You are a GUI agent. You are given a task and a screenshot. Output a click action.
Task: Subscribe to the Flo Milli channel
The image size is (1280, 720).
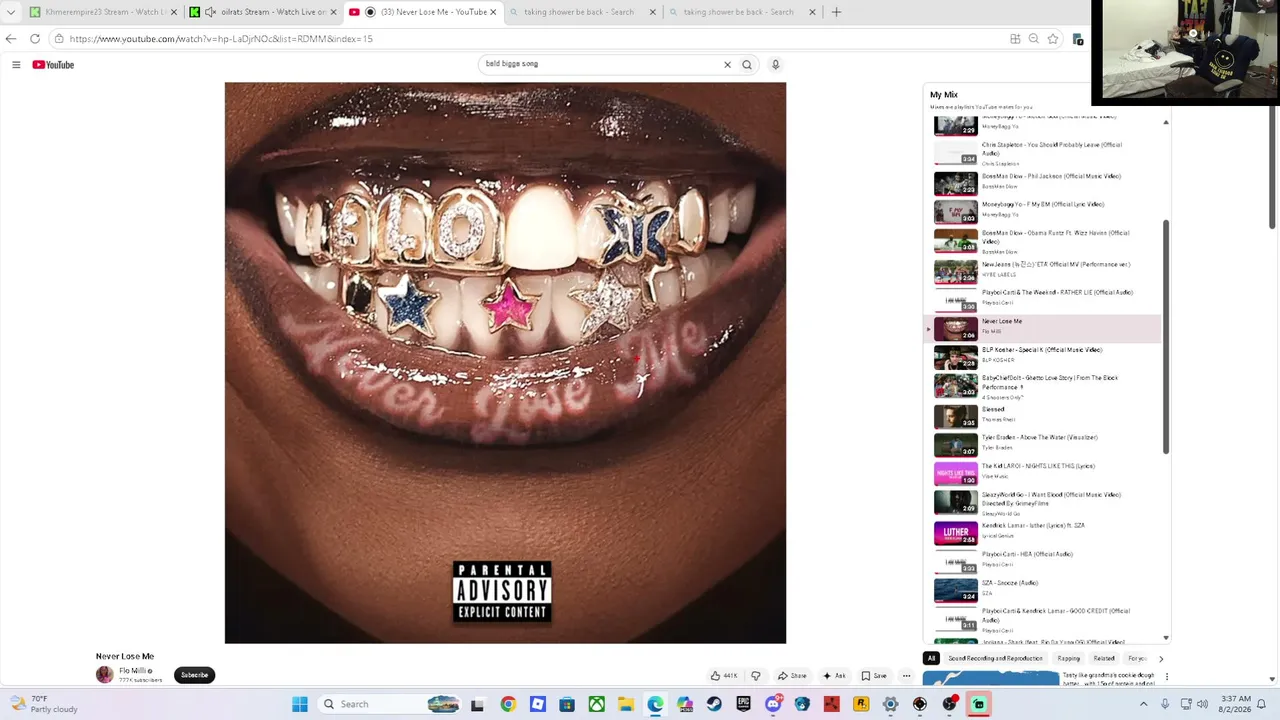(194, 675)
